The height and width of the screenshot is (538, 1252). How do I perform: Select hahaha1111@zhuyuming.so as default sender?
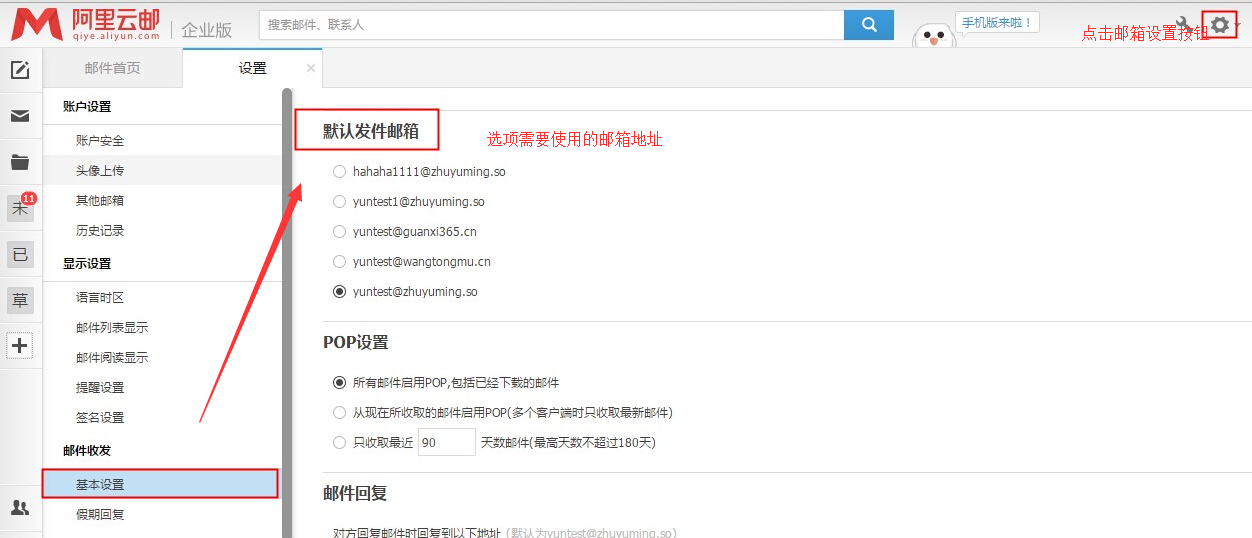coord(340,172)
